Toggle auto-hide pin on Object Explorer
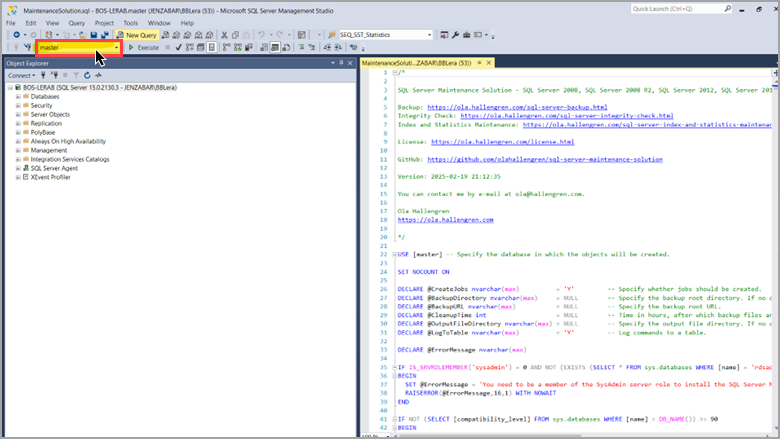The height and width of the screenshot is (439, 780). point(341,63)
